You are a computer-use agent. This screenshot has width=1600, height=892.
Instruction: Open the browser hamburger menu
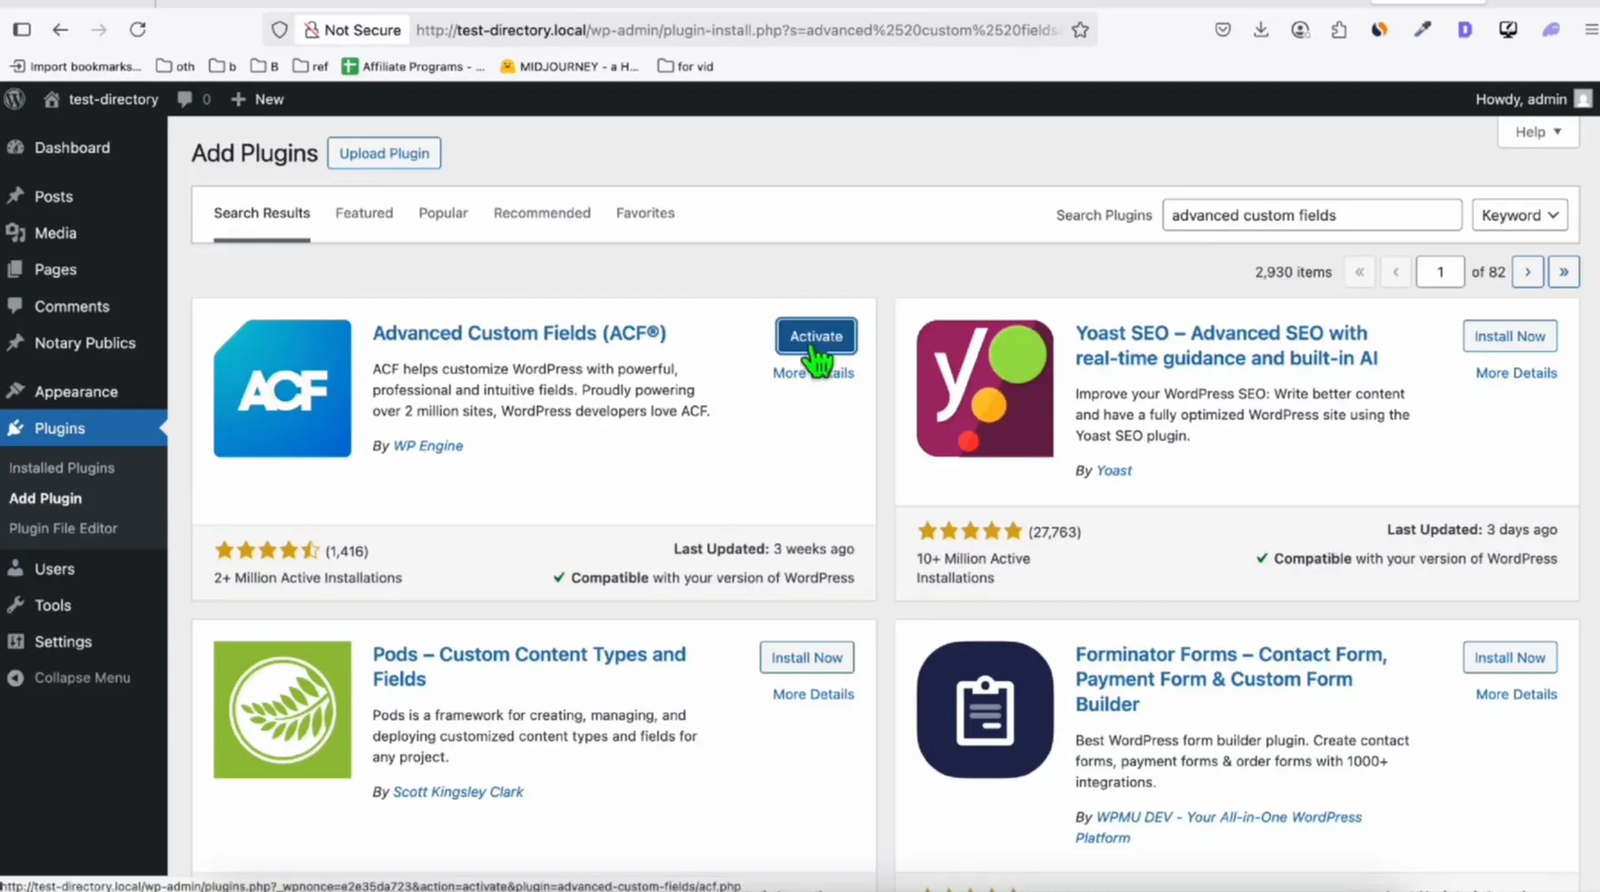(x=1591, y=30)
